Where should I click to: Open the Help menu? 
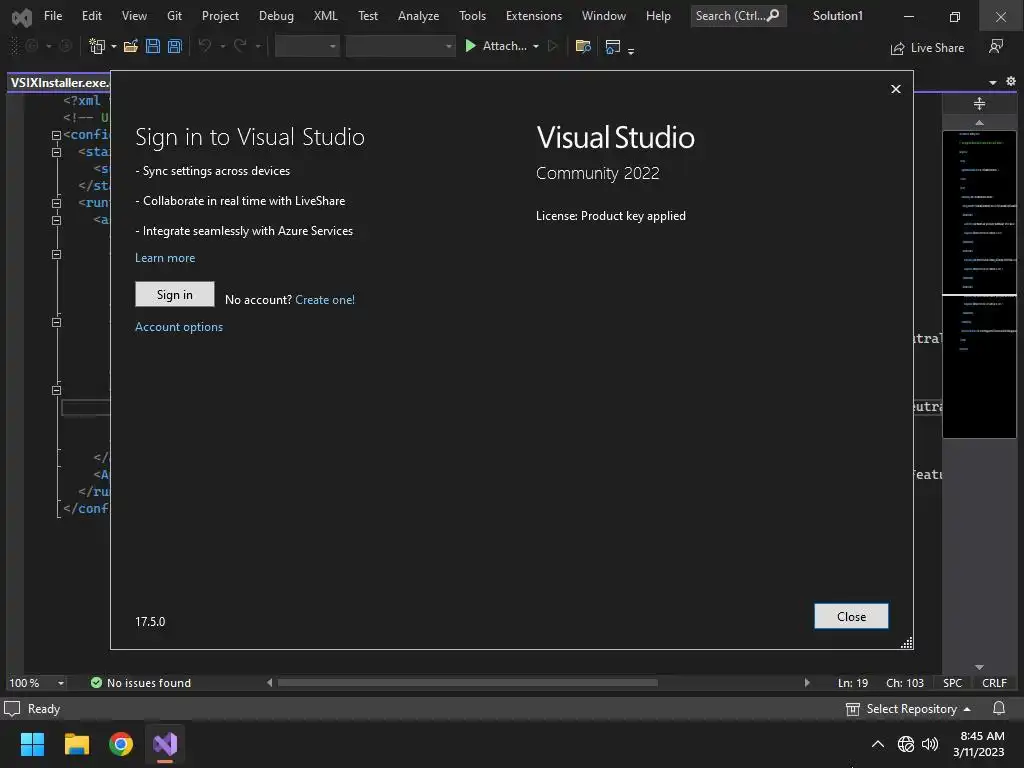coord(658,16)
